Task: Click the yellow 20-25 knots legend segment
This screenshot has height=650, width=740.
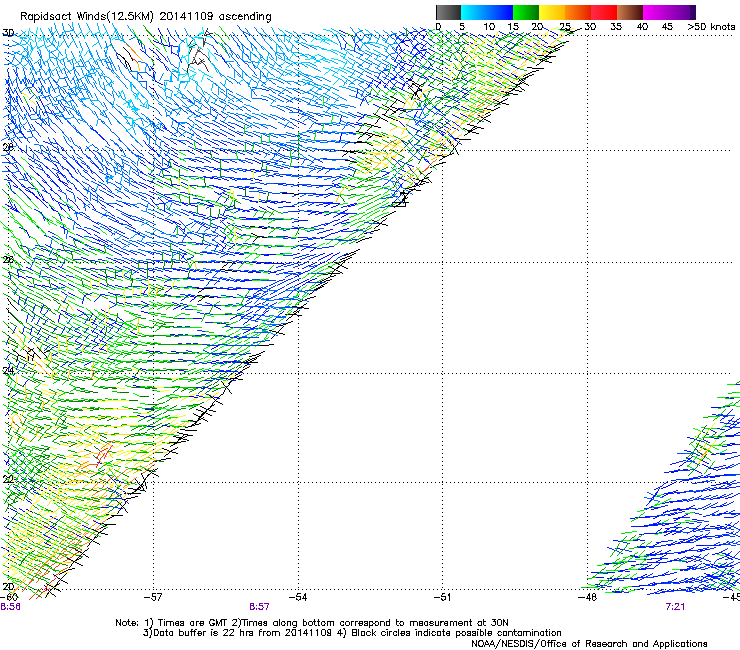Action: pyautogui.click(x=552, y=12)
